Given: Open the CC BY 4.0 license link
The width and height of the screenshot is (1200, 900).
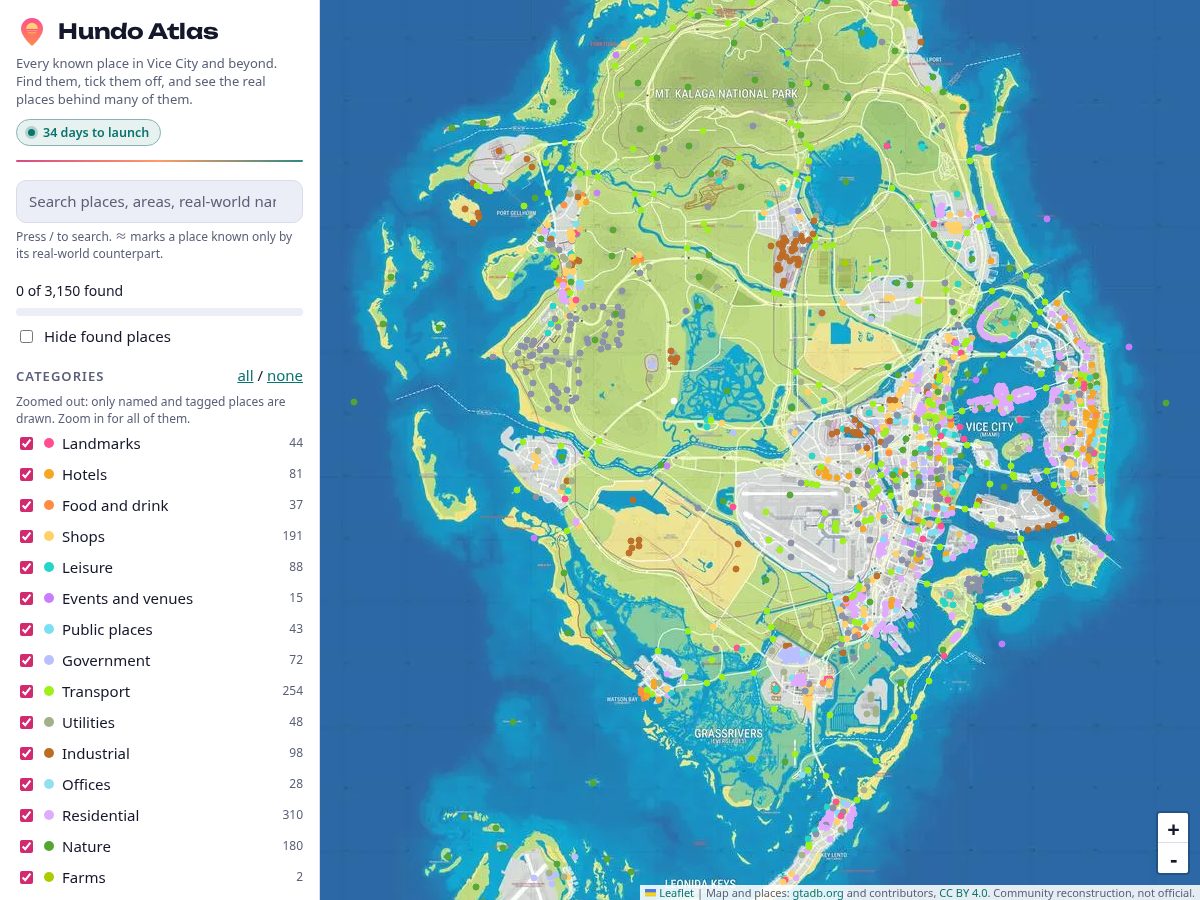Looking at the screenshot, I should point(963,893).
